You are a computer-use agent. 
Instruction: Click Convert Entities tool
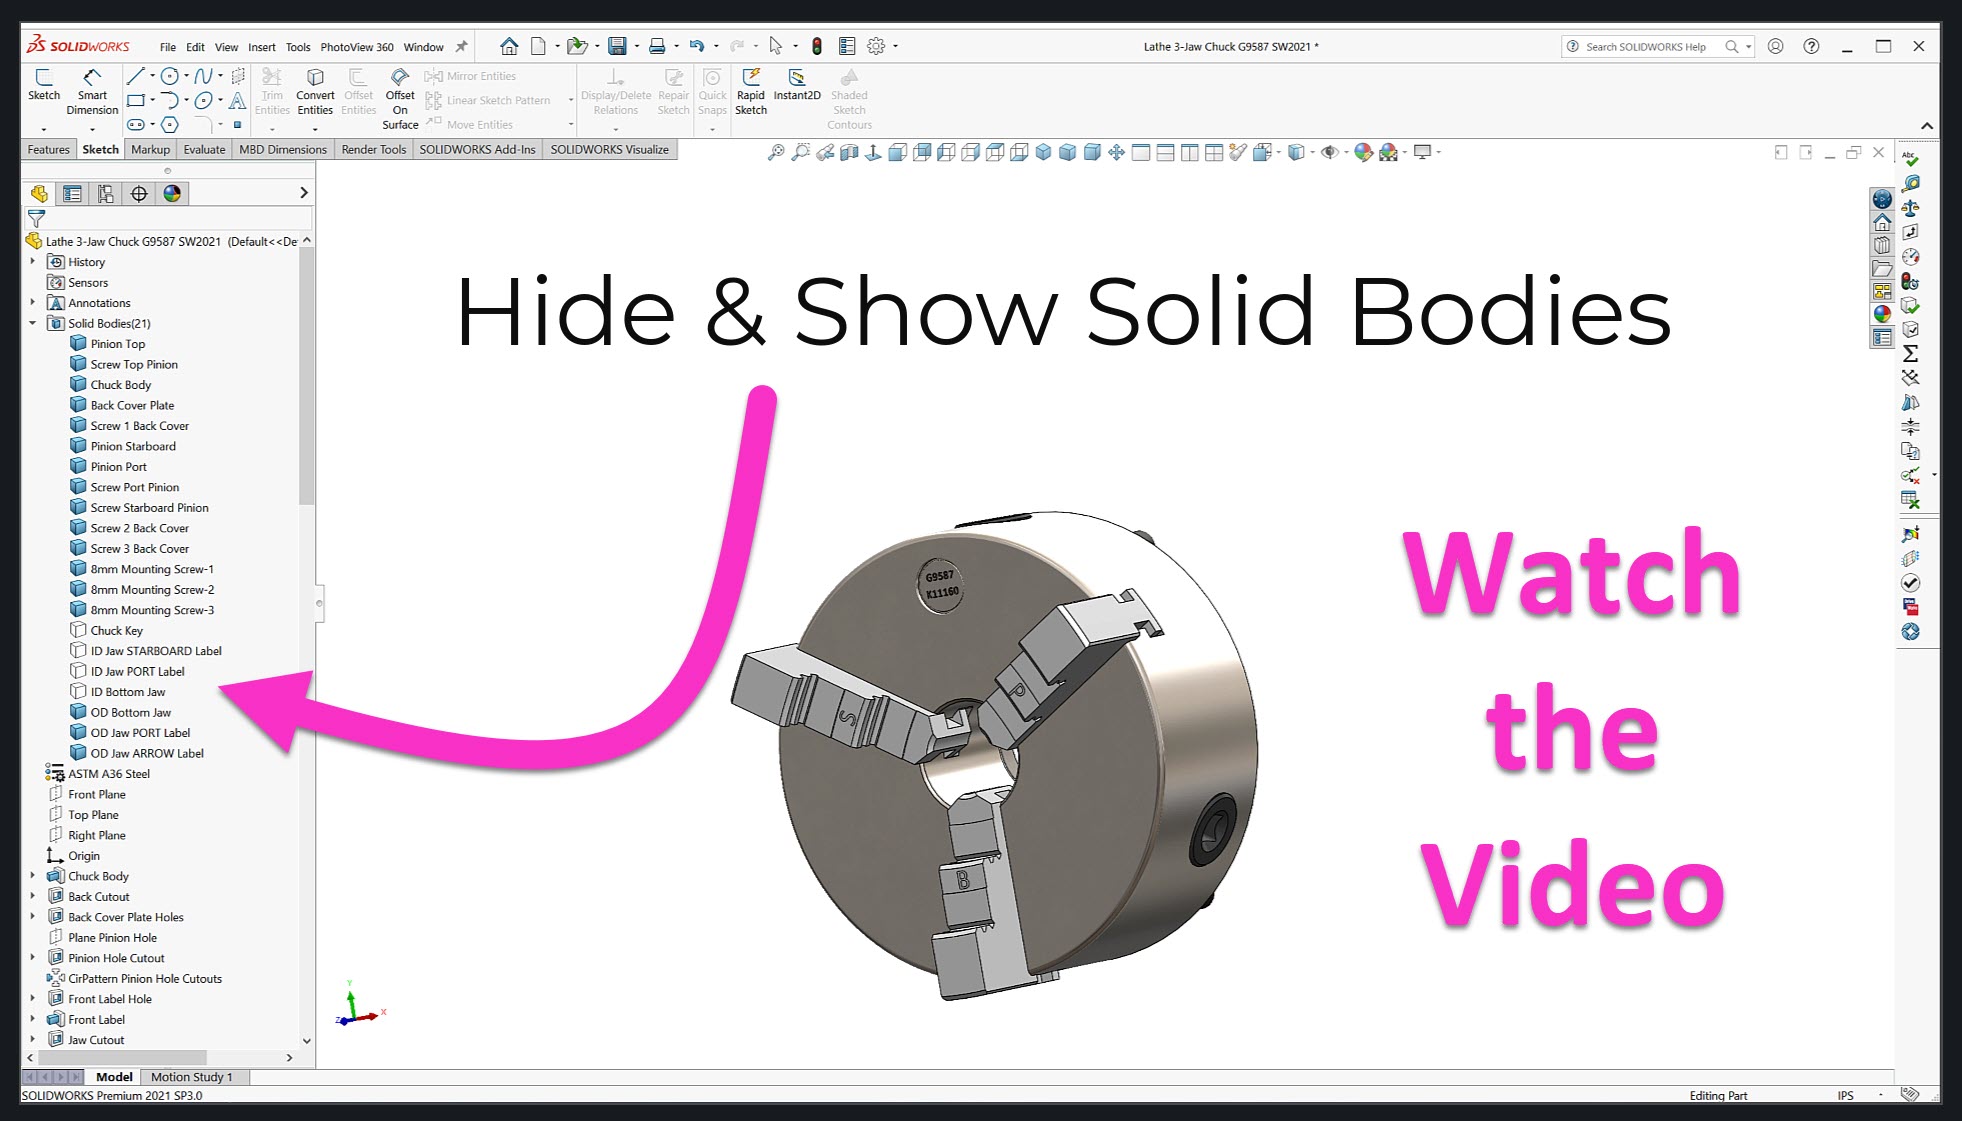pos(315,92)
